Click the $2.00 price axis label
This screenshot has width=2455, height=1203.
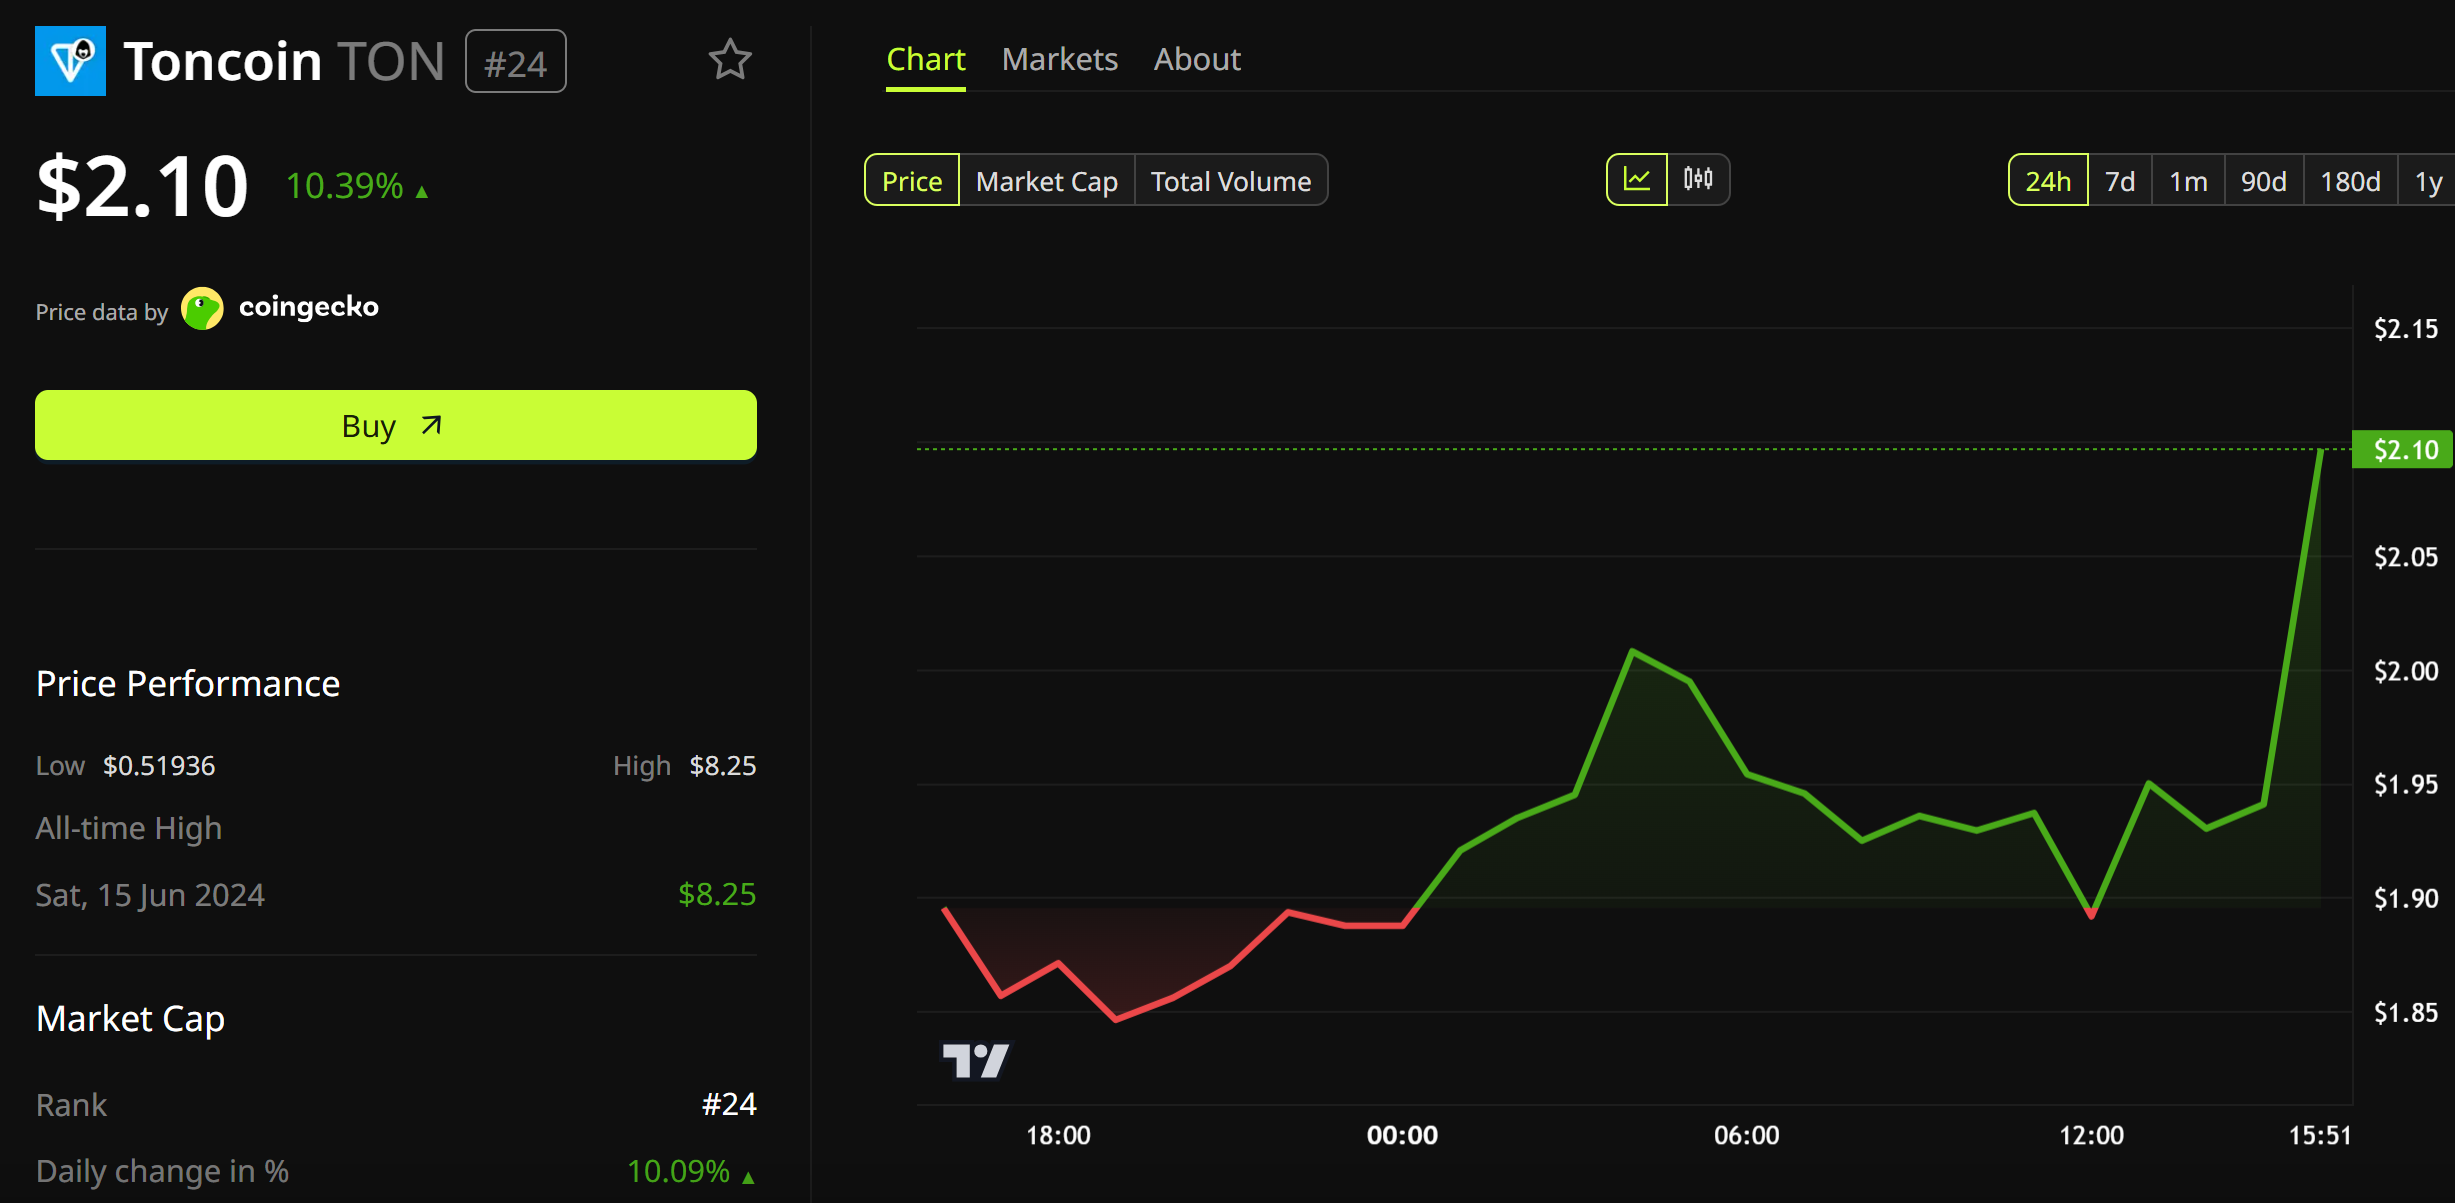(x=2406, y=671)
